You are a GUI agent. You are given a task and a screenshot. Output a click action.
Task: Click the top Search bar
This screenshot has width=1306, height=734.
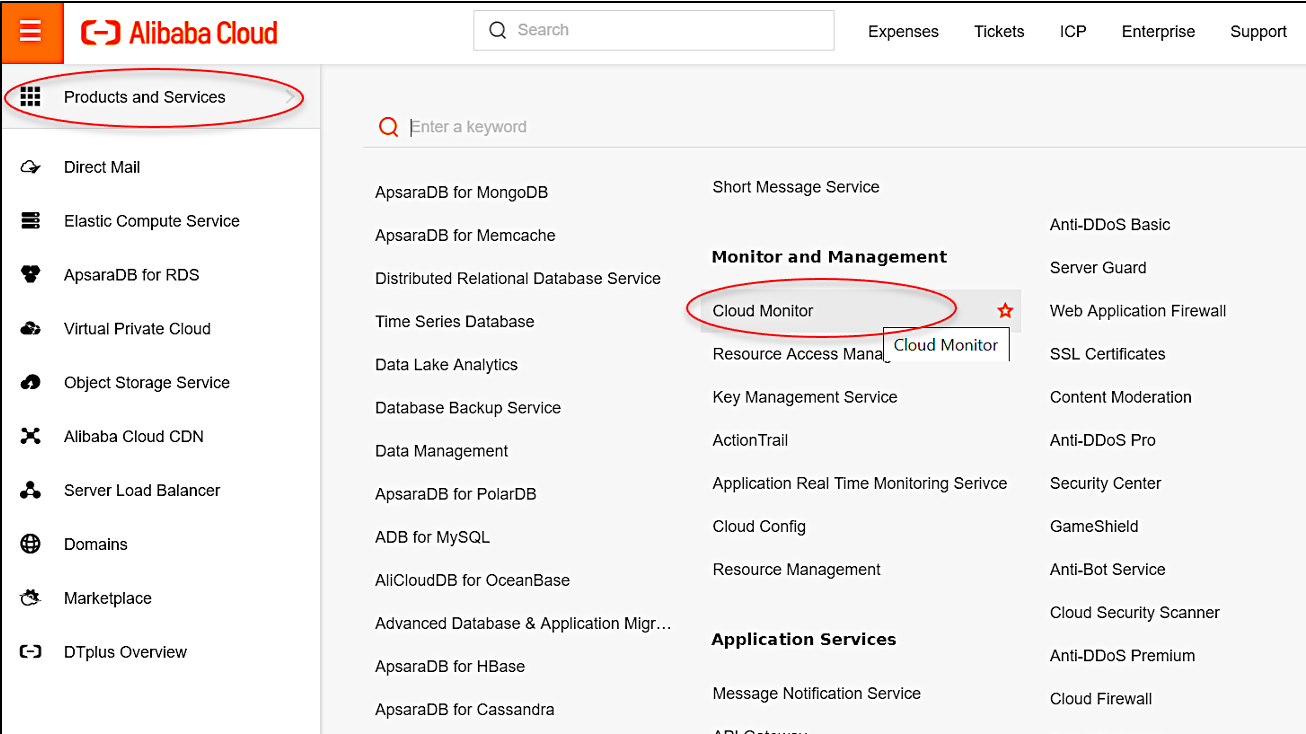tap(655, 30)
